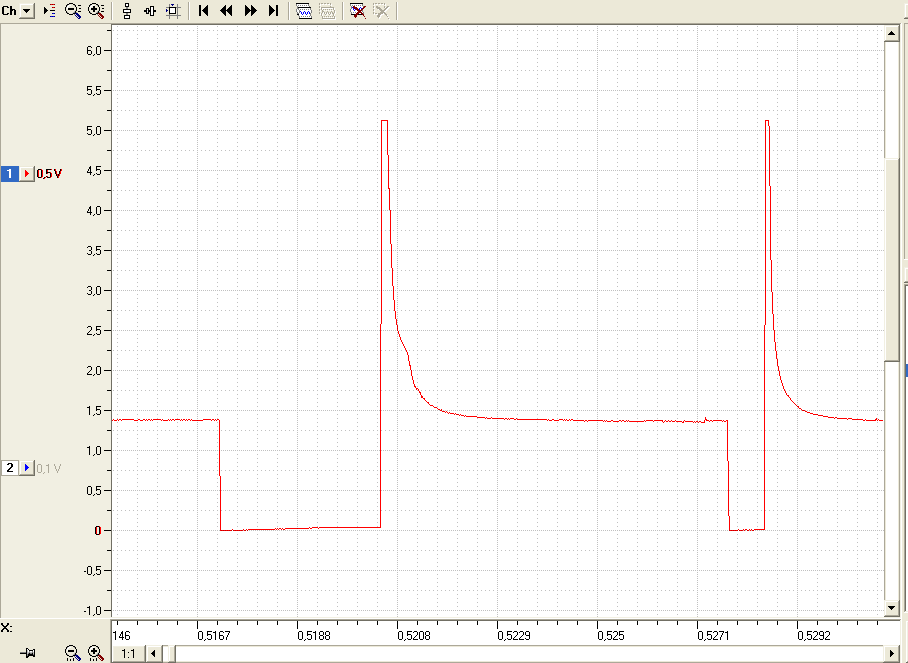The height and width of the screenshot is (663, 908).
Task: Click the vertically stacked boxes toolbar icon
Action: tap(127, 10)
